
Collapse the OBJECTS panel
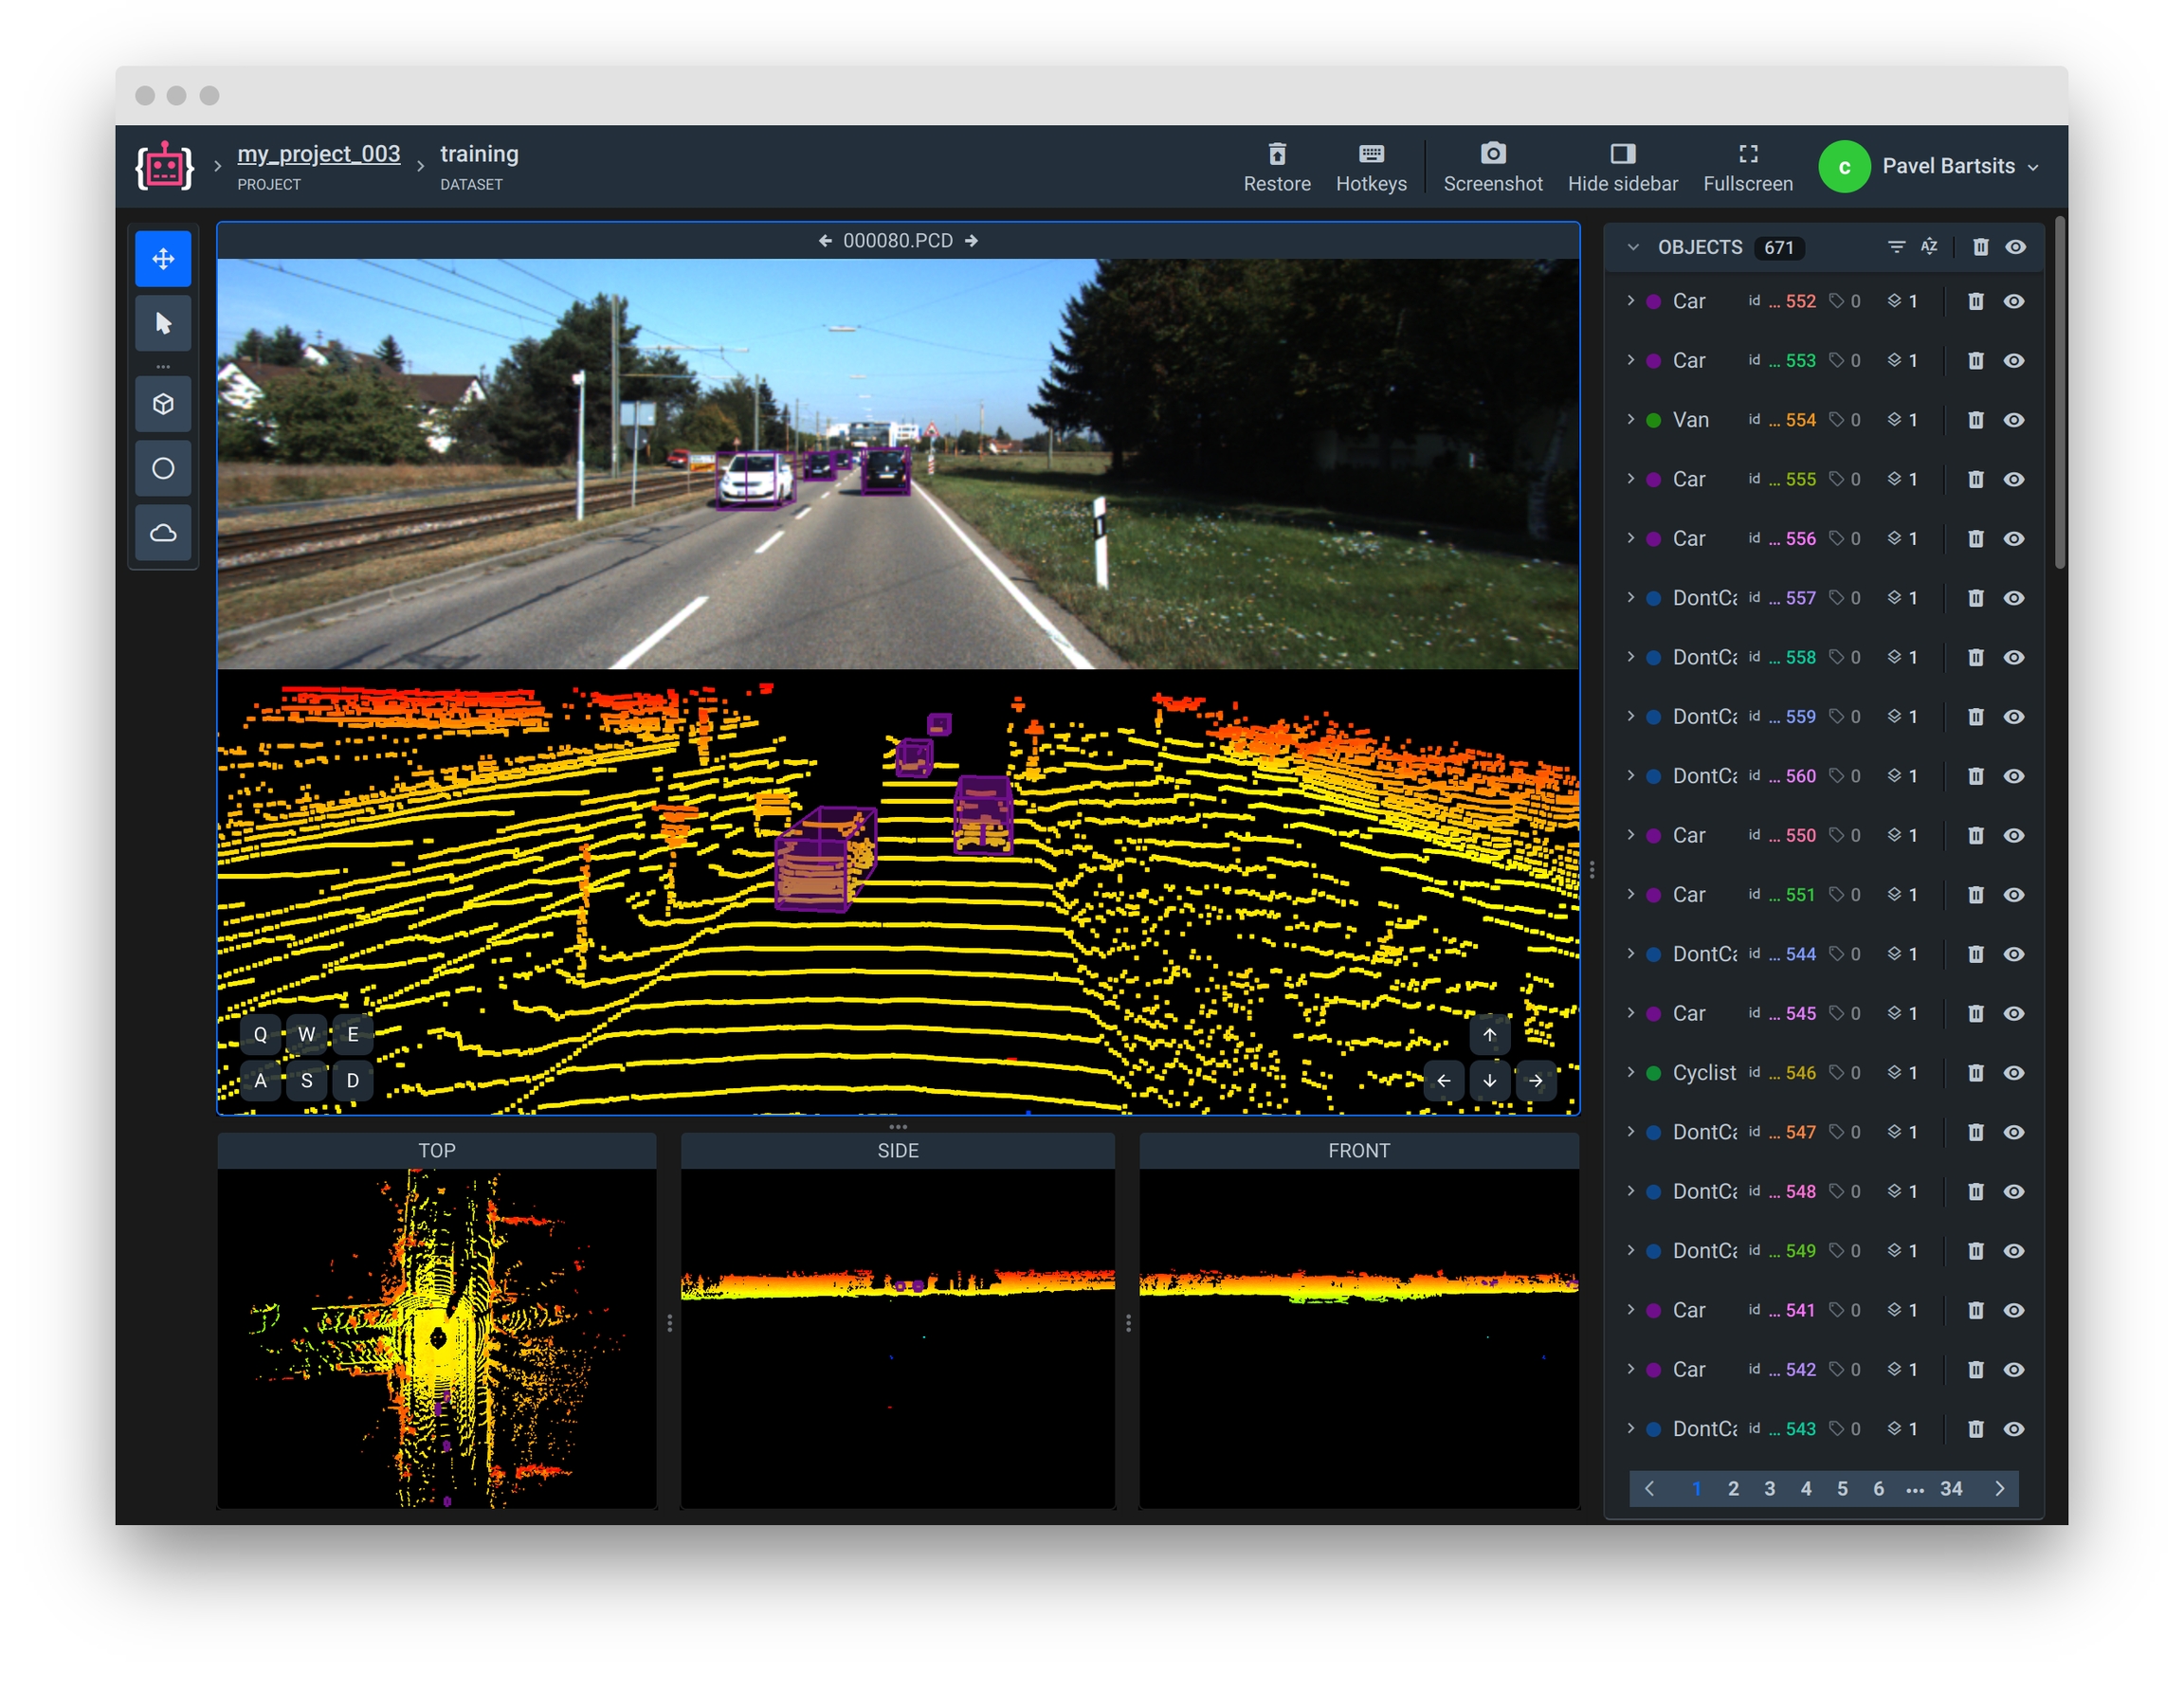(x=1633, y=247)
